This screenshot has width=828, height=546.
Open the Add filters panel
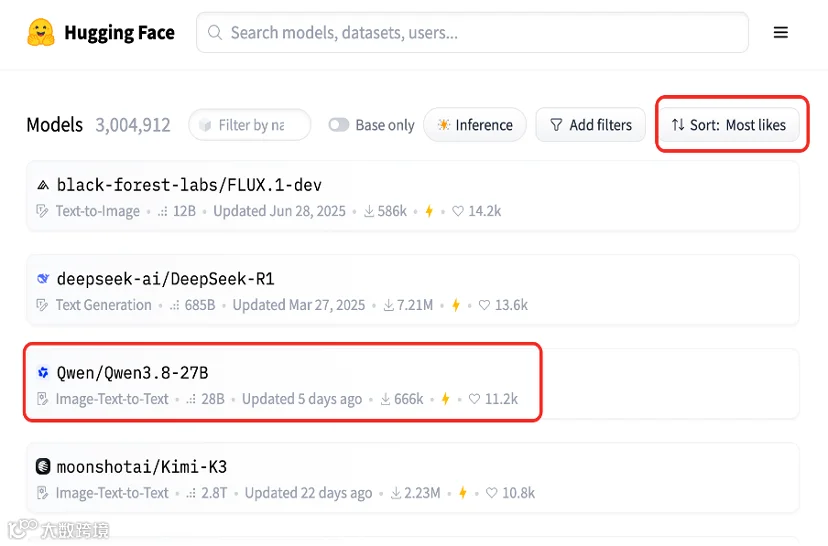pos(590,125)
